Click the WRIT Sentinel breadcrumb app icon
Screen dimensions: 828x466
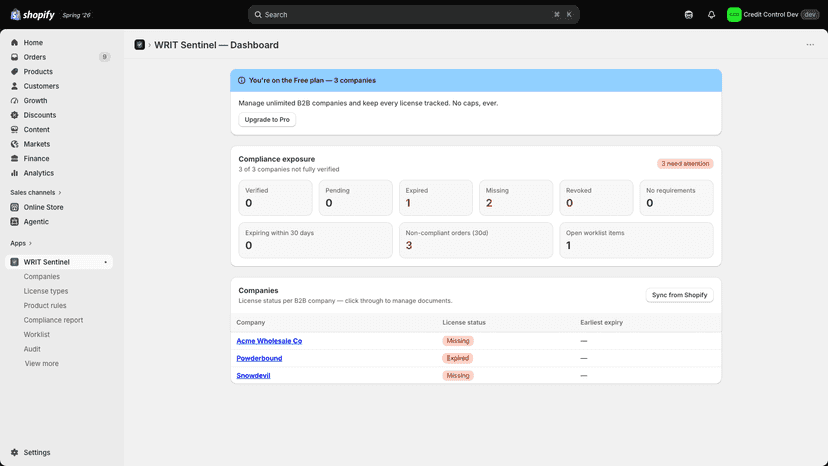(x=139, y=45)
